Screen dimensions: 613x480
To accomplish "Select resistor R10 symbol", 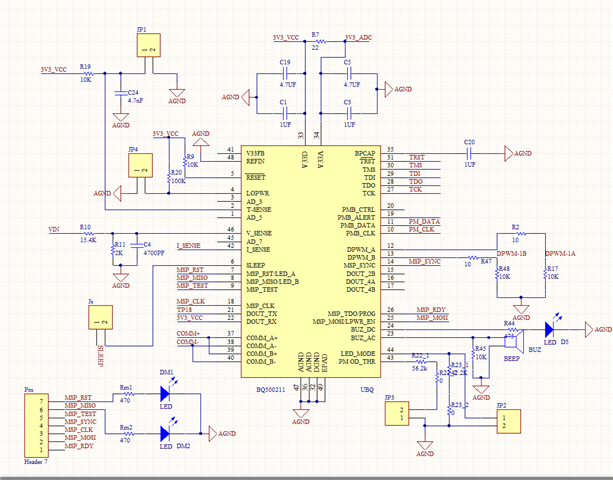I will coord(89,233).
